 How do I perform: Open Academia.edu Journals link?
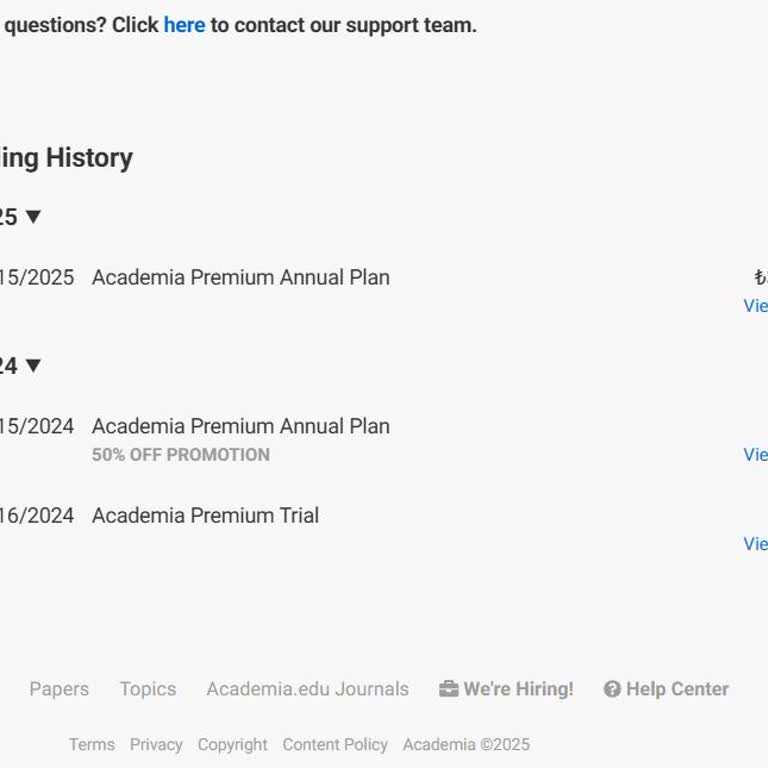coord(307,689)
